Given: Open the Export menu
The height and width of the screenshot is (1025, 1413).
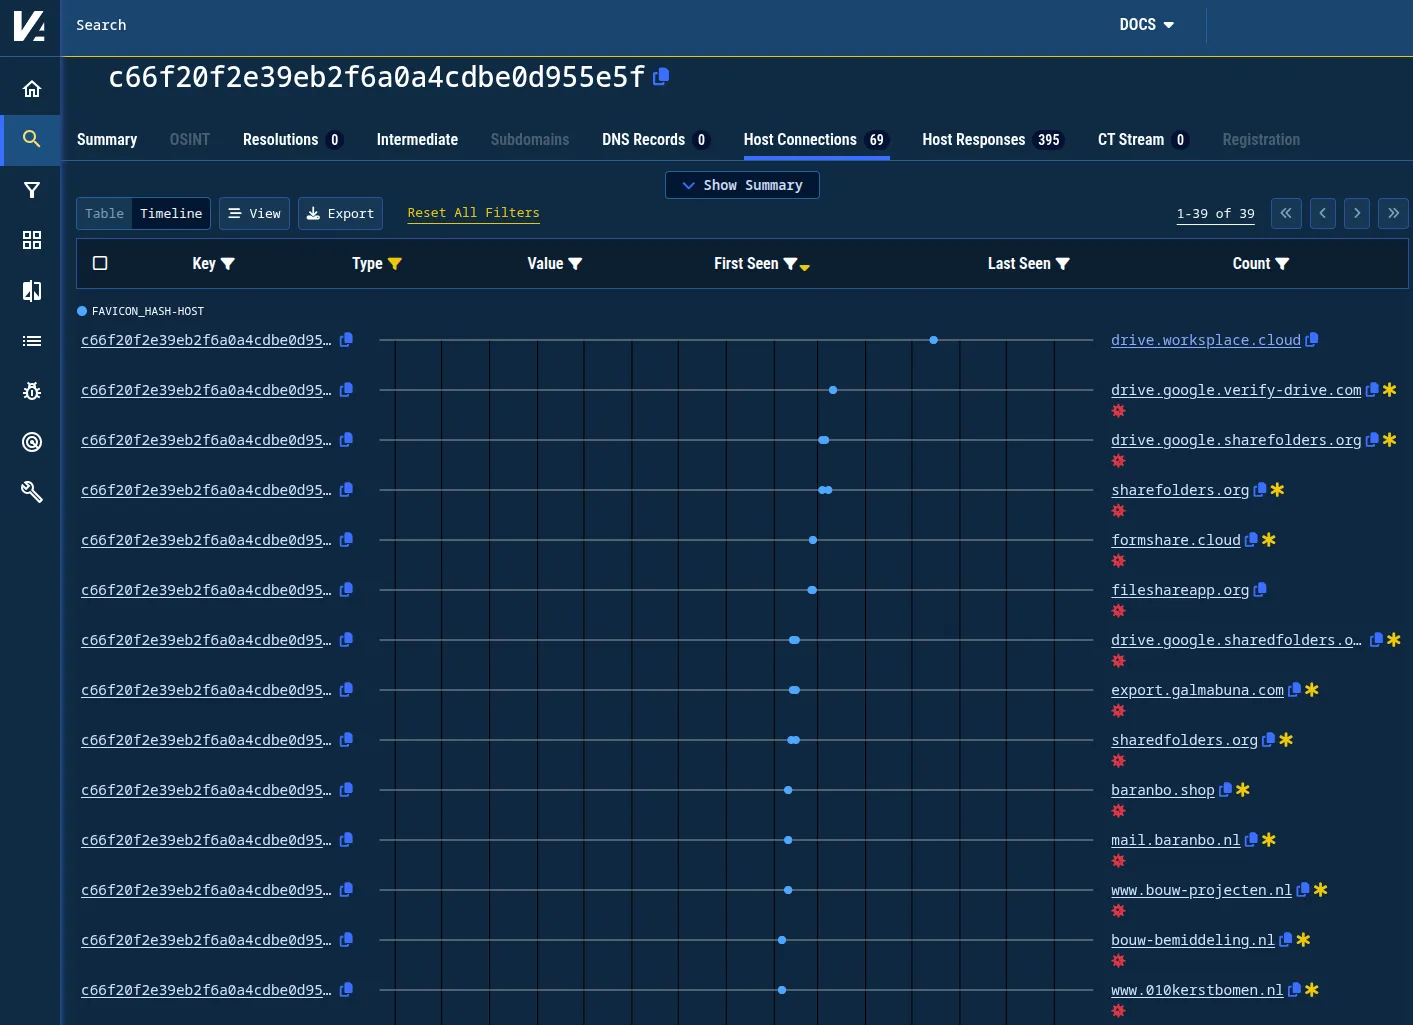Looking at the screenshot, I should click(340, 214).
